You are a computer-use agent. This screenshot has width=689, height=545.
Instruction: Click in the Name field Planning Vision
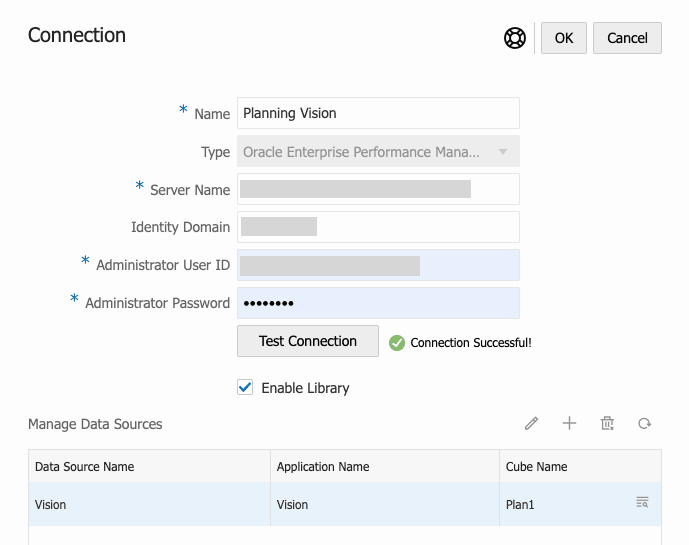point(378,113)
